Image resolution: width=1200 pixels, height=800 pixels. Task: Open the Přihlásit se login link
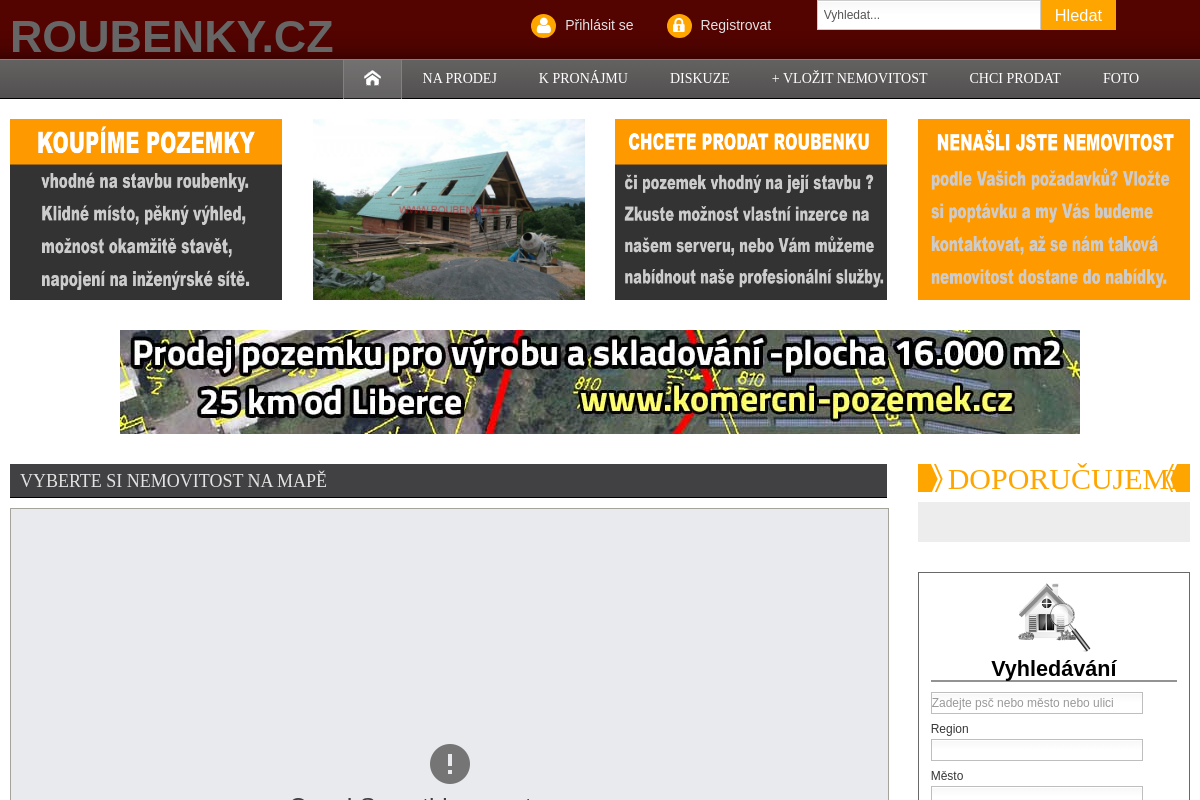[x=599, y=25]
